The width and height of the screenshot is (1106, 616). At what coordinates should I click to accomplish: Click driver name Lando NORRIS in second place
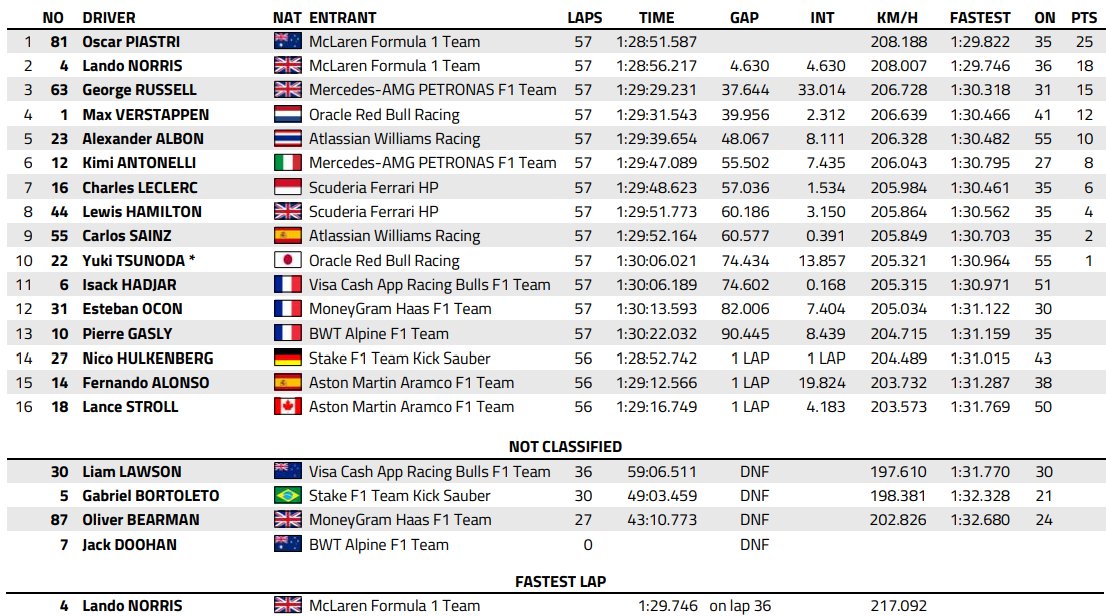tap(132, 66)
